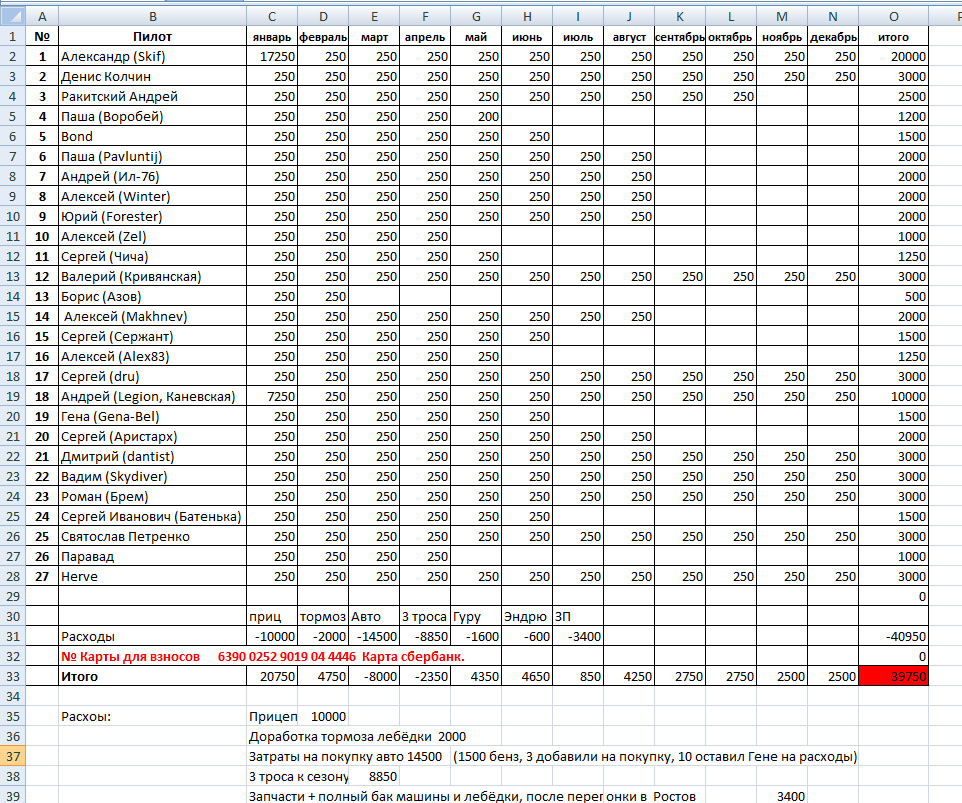
Task: Select cell 'Сергей (Аристарх)'
Action: tap(152, 436)
